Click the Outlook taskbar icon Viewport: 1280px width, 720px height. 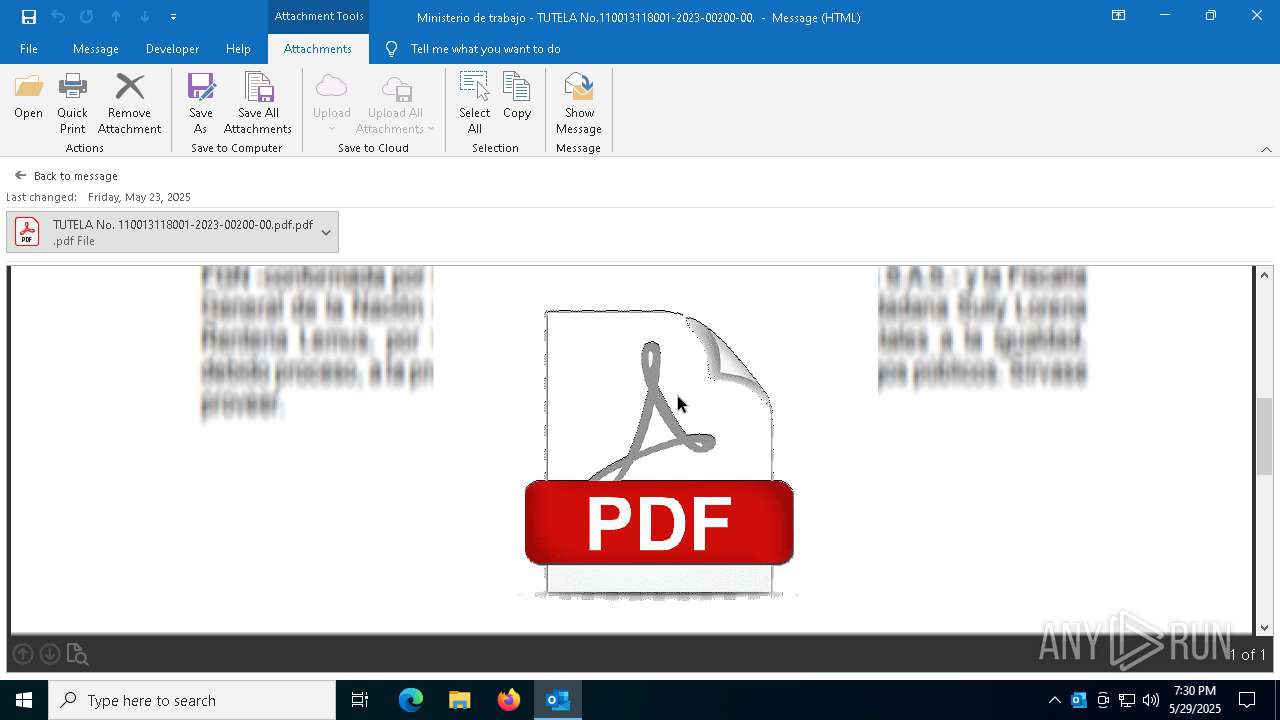pyautogui.click(x=558, y=700)
